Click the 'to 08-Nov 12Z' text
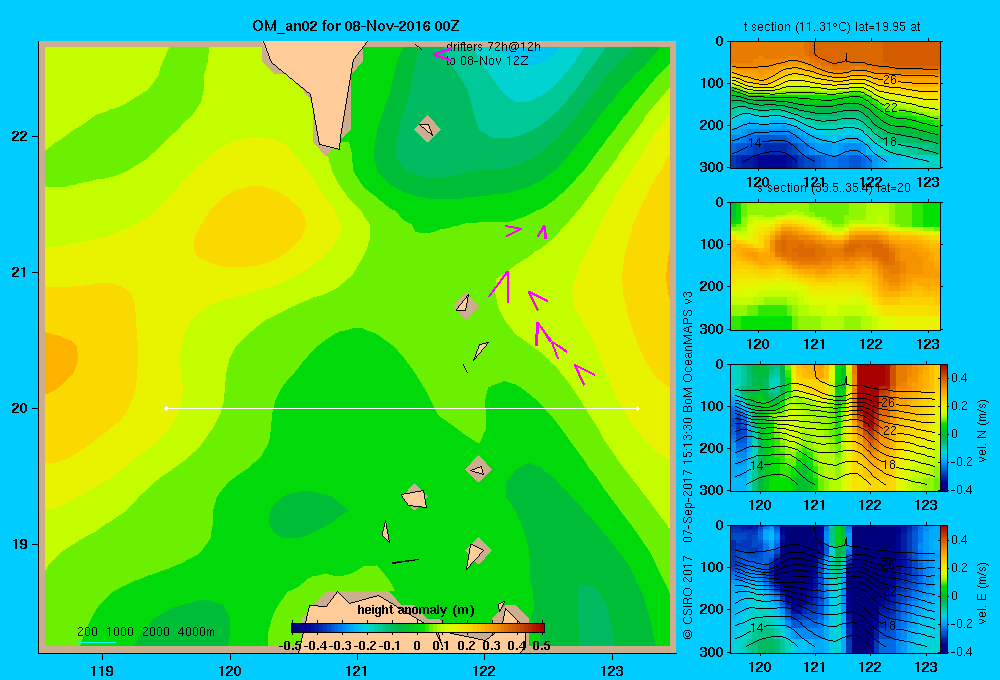 (x=487, y=61)
